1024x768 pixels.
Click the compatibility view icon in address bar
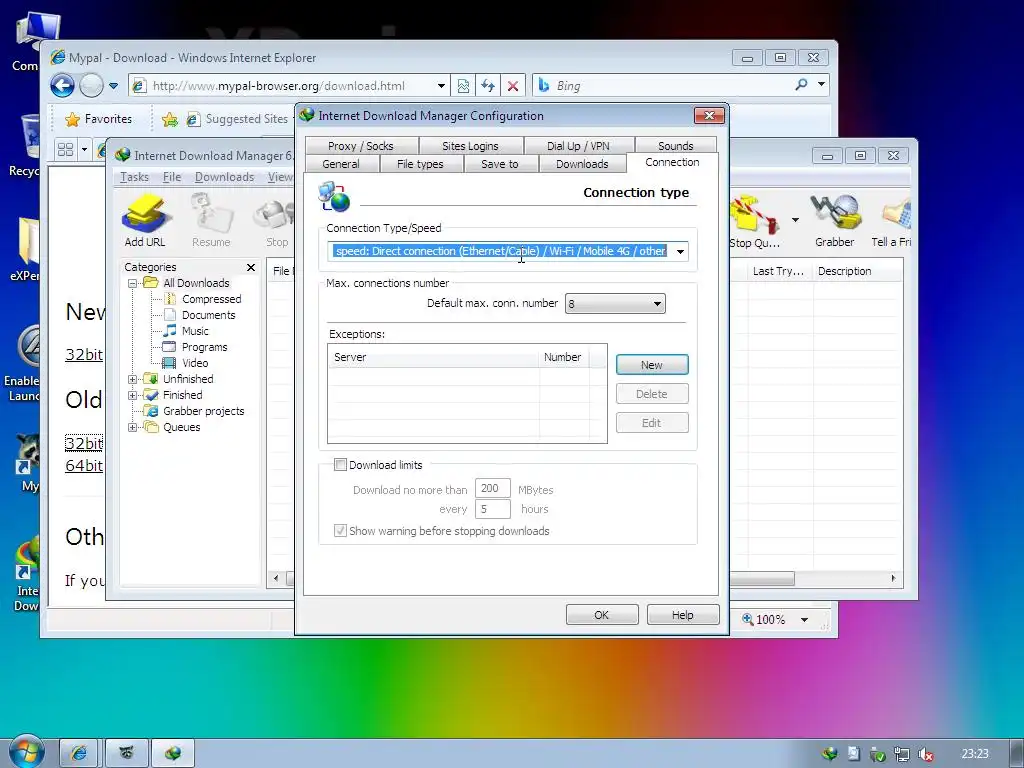[x=463, y=86]
